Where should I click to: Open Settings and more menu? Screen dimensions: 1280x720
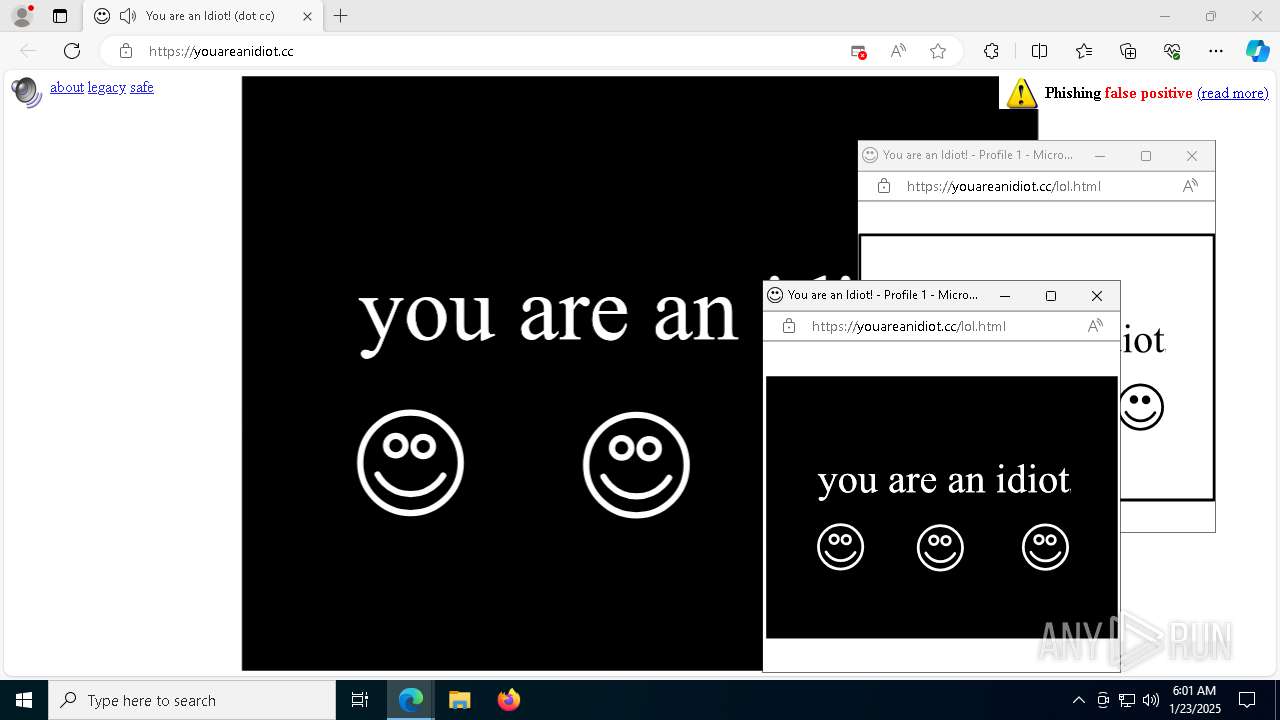click(x=1216, y=51)
